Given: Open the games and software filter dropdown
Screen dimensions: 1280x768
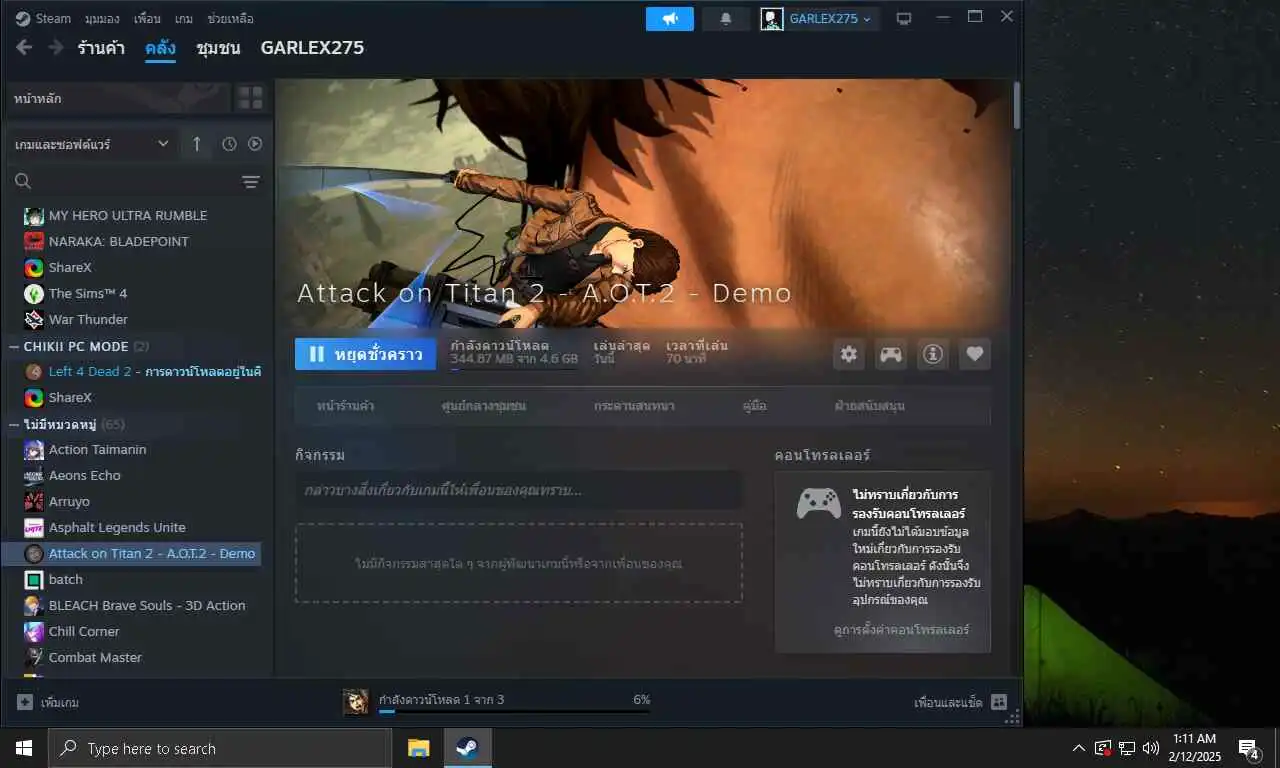Looking at the screenshot, I should coord(92,144).
